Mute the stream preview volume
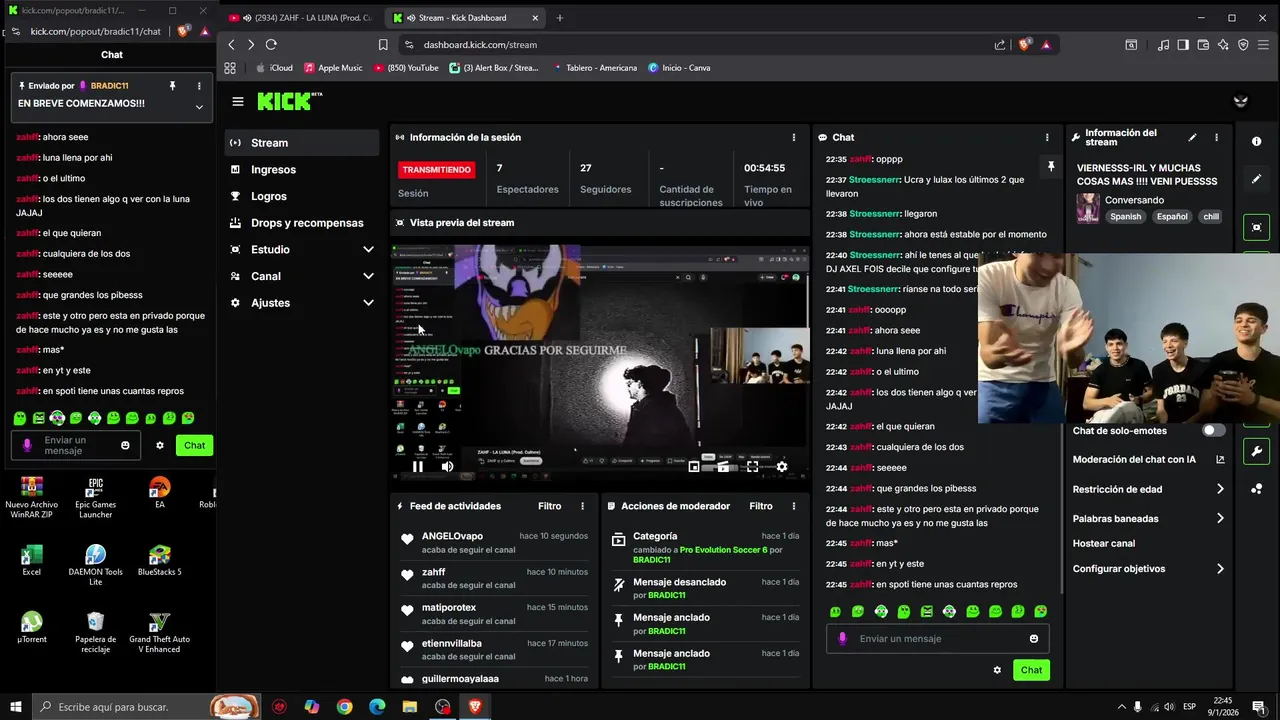Screen dimensions: 1280x720 [x=447, y=466]
